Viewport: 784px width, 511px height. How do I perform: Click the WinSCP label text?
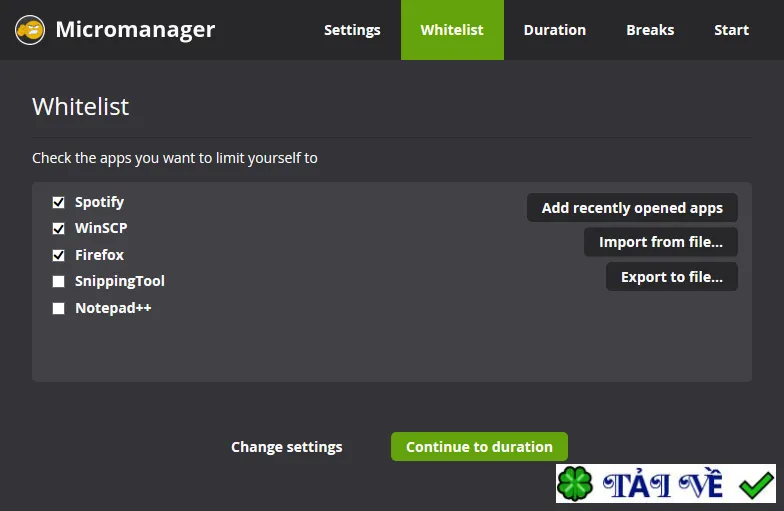tap(101, 228)
